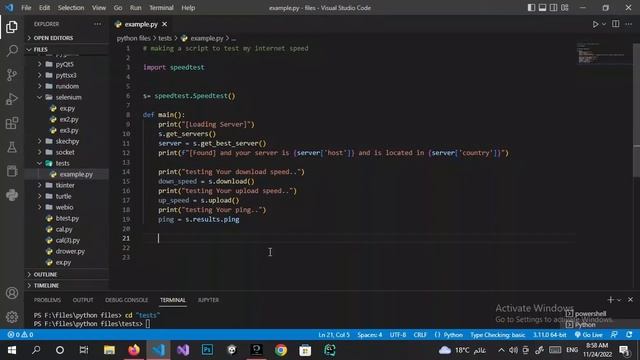Expand the Outline section
The height and width of the screenshot is (360, 640).
pos(67,274)
